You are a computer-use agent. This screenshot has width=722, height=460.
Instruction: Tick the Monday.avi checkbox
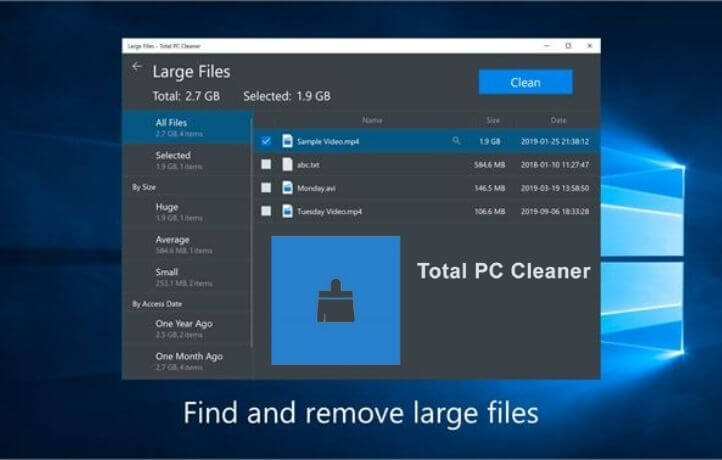pos(266,188)
